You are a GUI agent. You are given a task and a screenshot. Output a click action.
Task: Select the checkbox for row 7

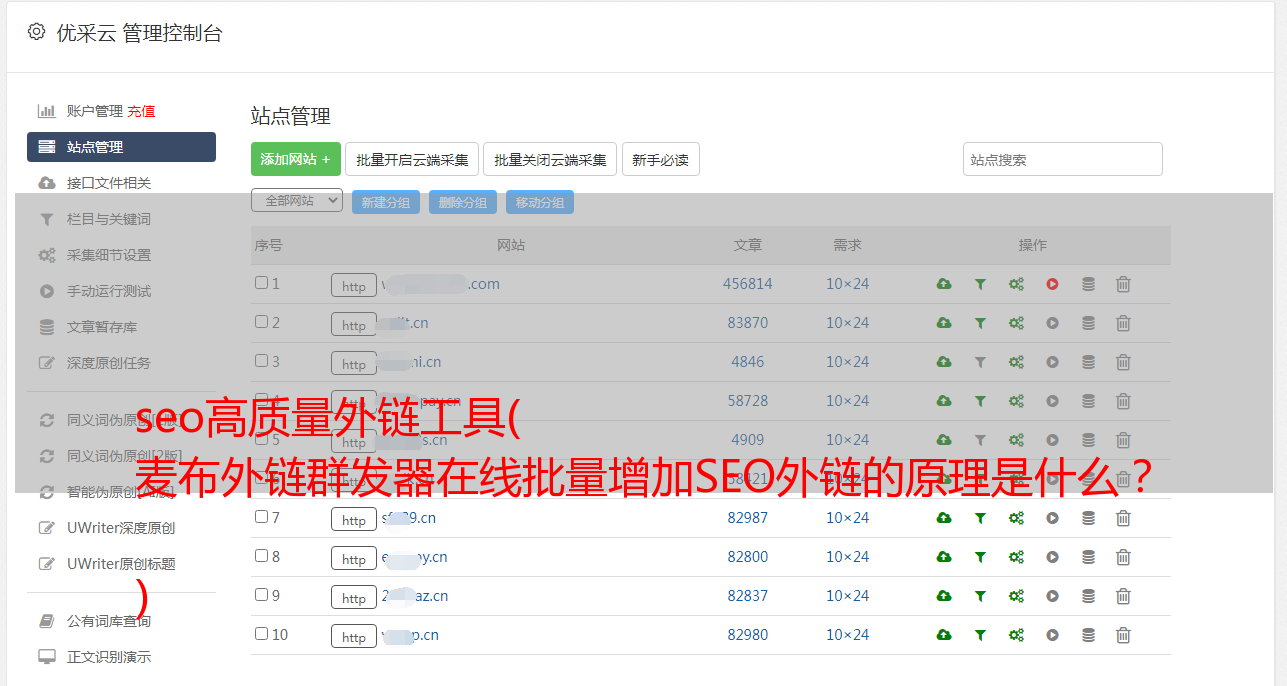point(261,517)
